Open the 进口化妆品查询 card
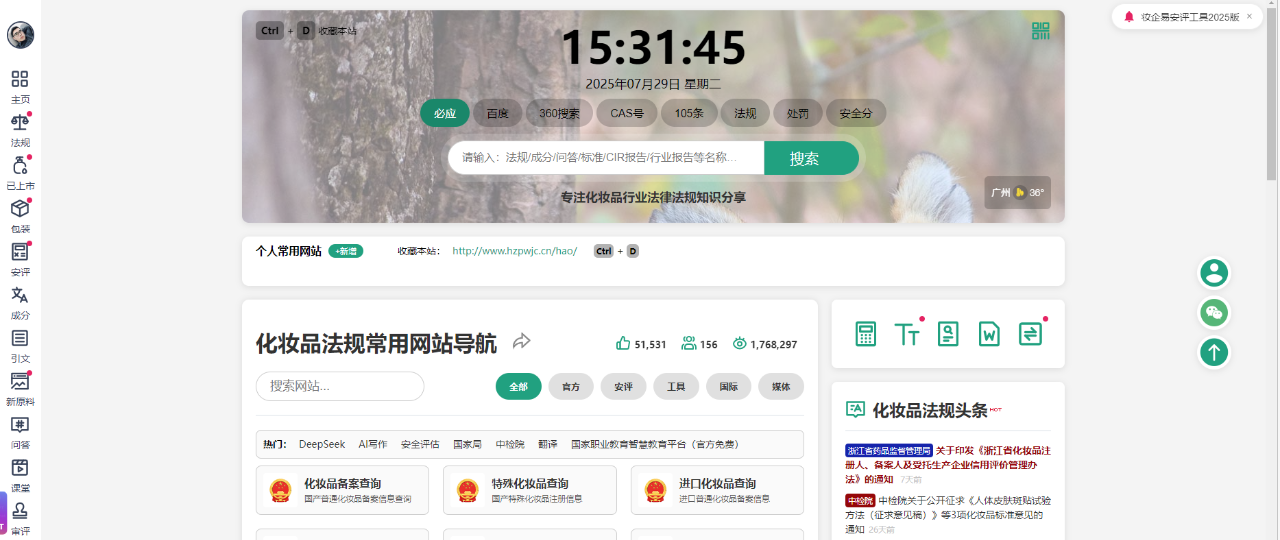The height and width of the screenshot is (540, 1280). point(717,490)
